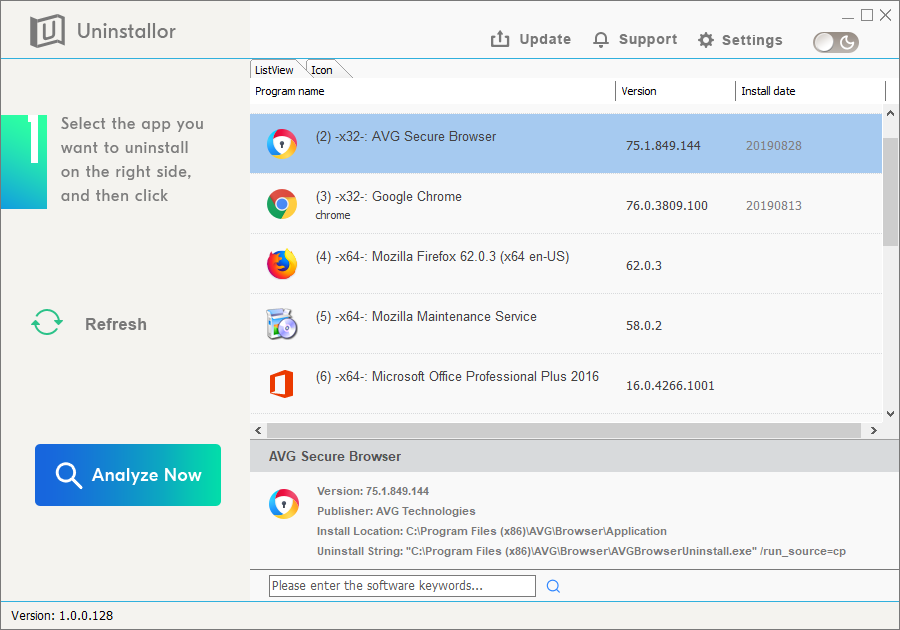Click the Install Location path text

pos(492,531)
